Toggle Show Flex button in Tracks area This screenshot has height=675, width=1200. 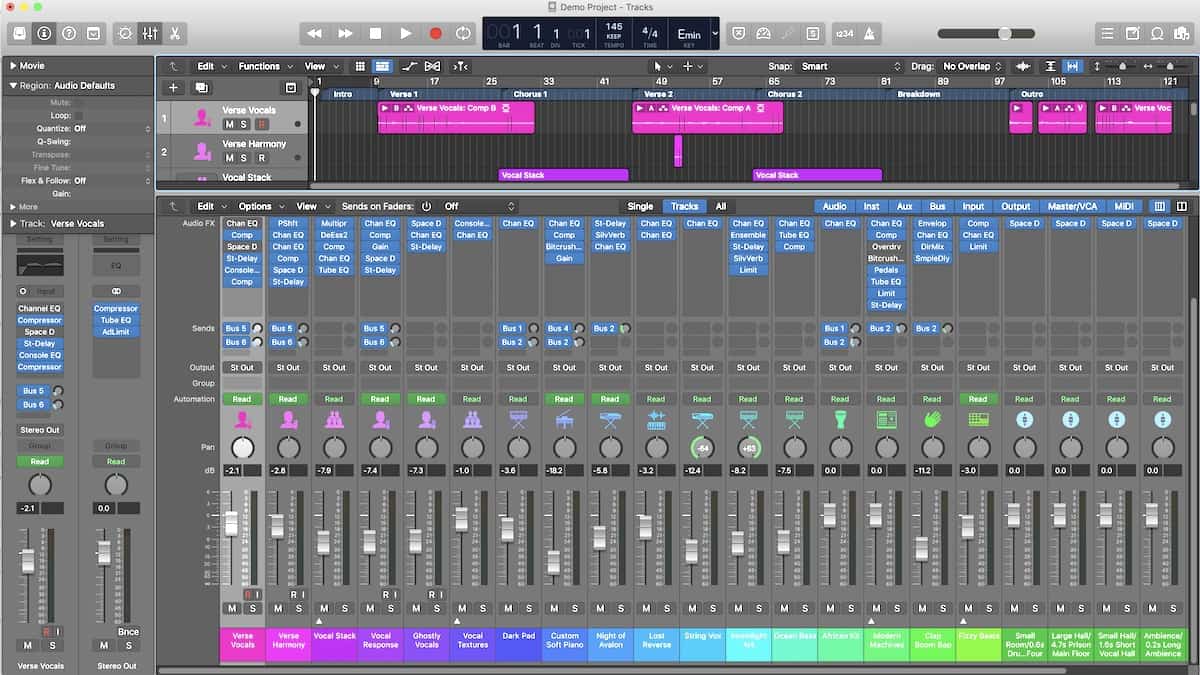coord(433,66)
